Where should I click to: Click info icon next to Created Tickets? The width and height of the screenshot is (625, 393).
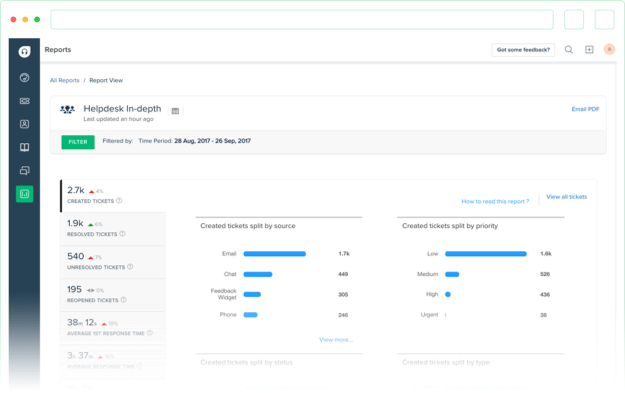tap(119, 200)
